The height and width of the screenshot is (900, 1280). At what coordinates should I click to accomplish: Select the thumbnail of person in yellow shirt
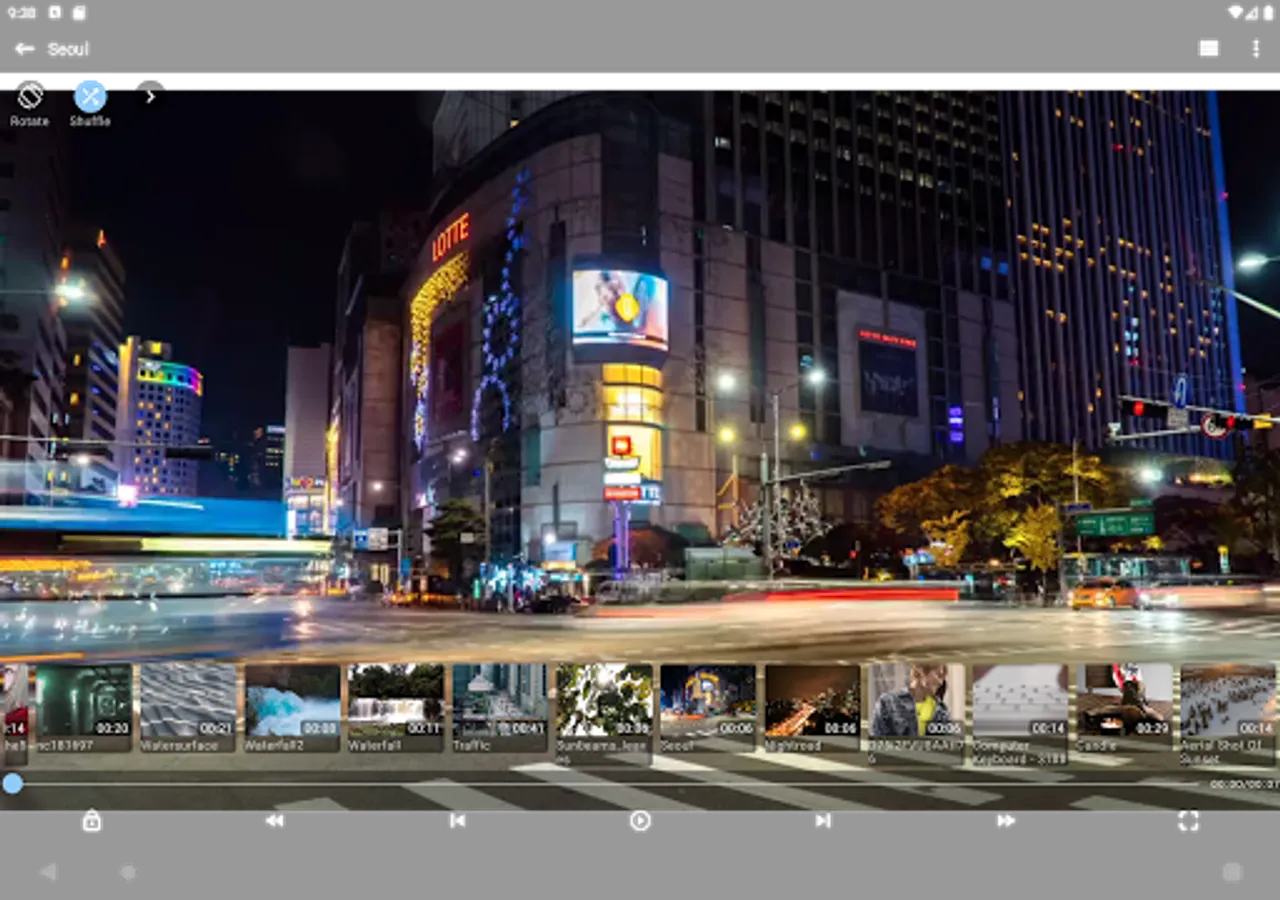pyautogui.click(x=916, y=714)
